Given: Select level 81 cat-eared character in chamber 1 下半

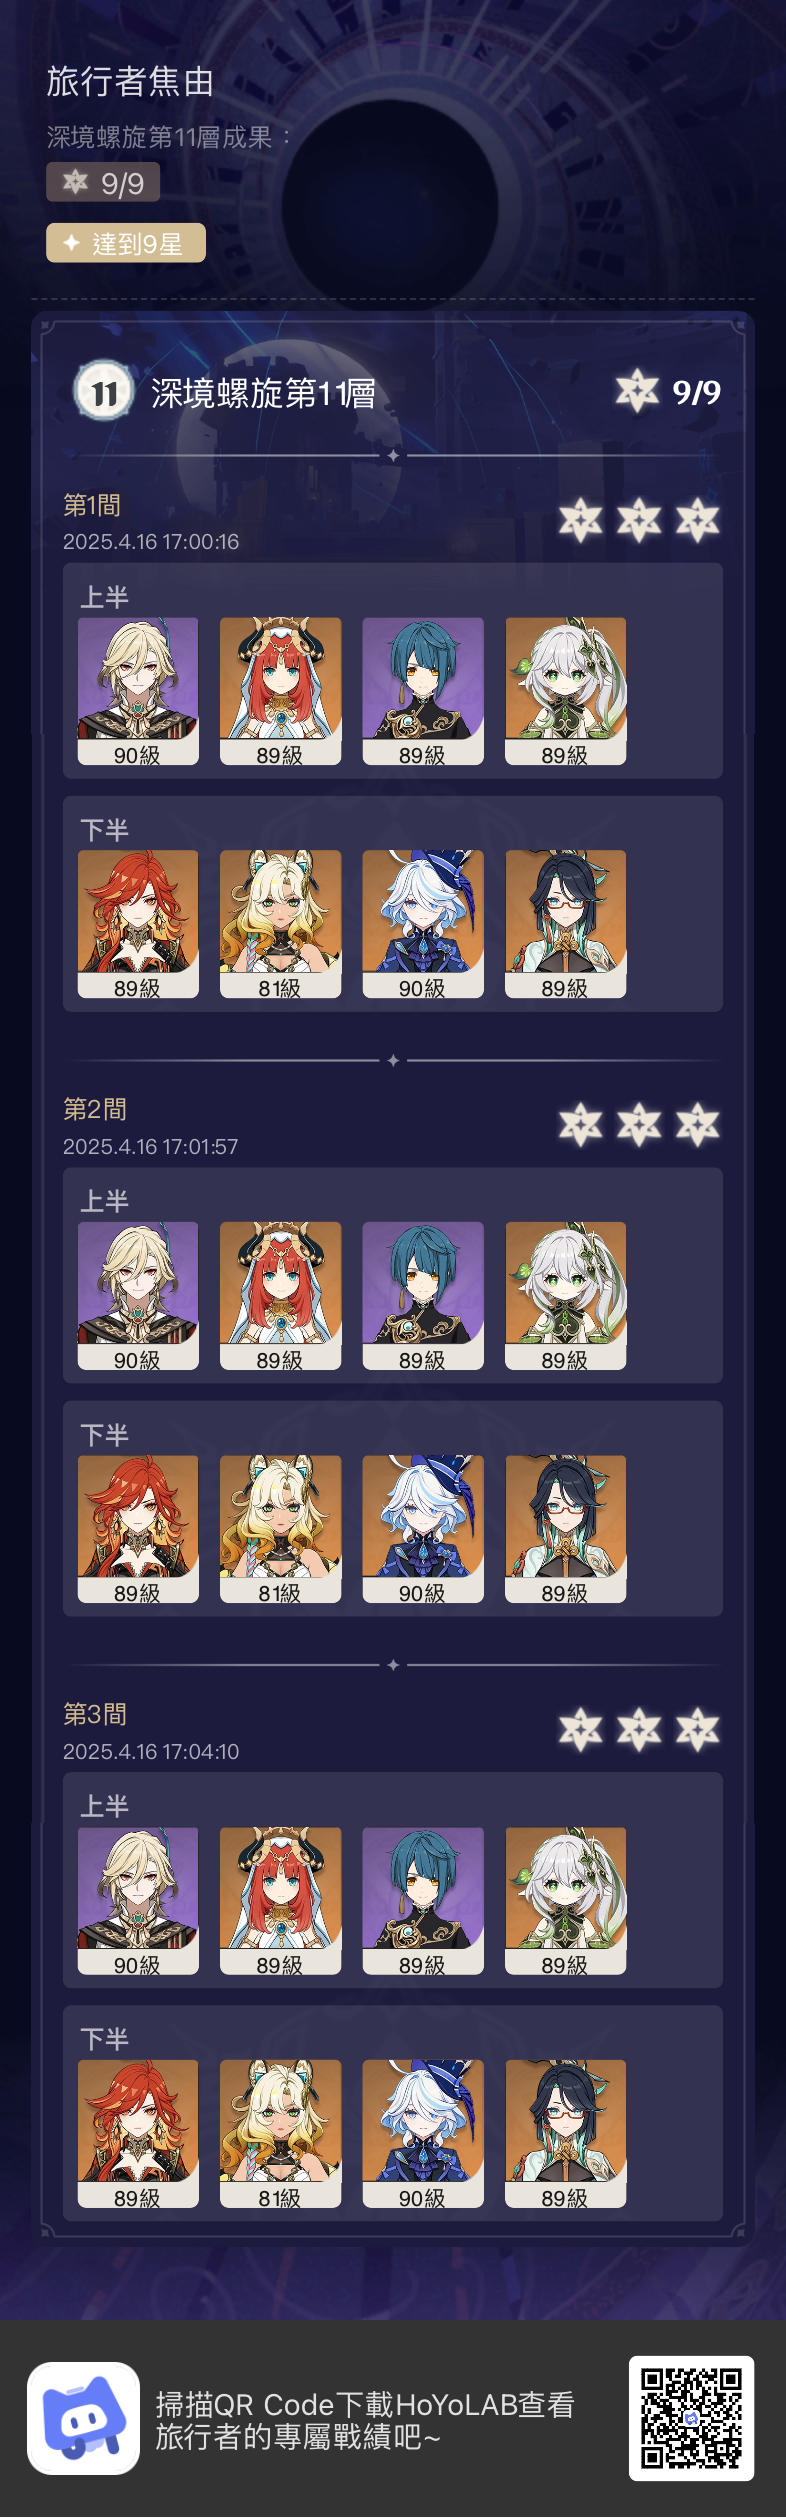Looking at the screenshot, I should 280,924.
